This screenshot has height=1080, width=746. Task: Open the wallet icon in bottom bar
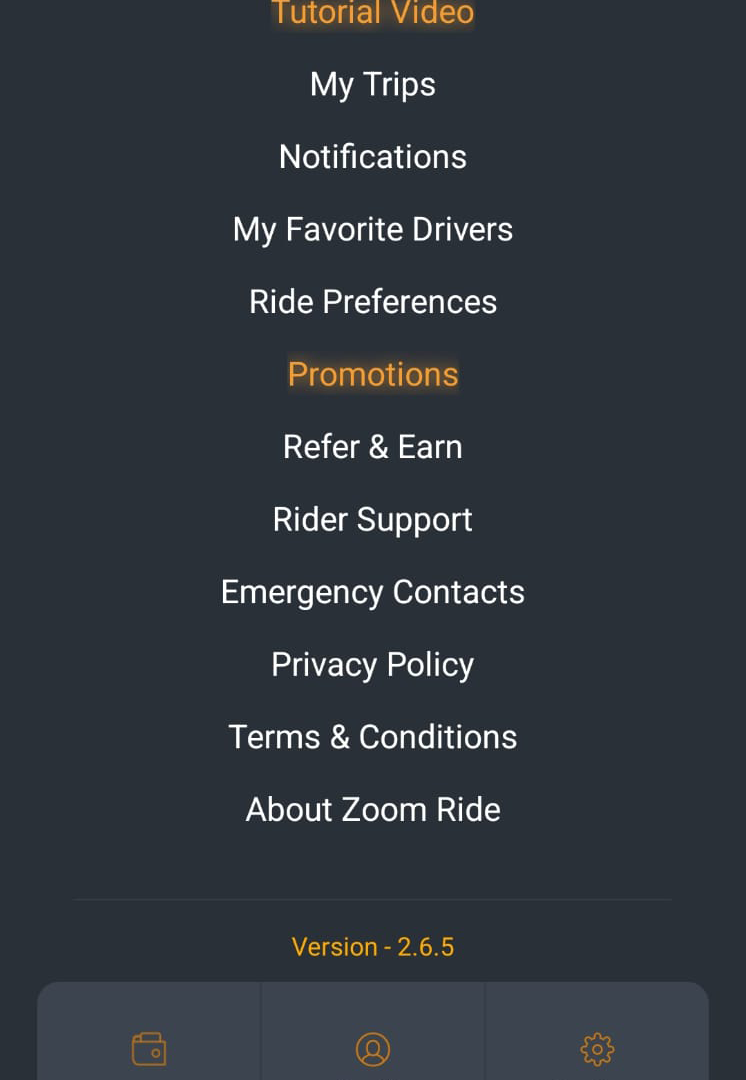(149, 1048)
